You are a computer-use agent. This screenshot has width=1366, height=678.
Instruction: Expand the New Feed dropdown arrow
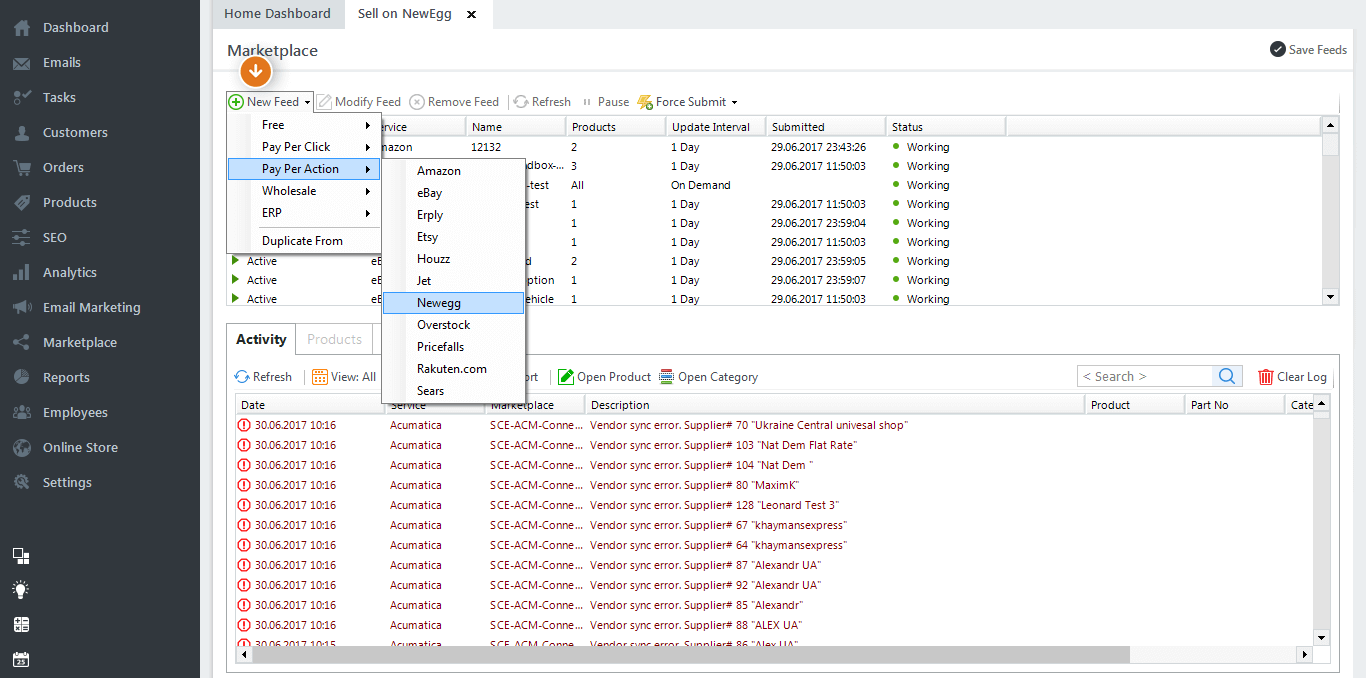tap(307, 103)
